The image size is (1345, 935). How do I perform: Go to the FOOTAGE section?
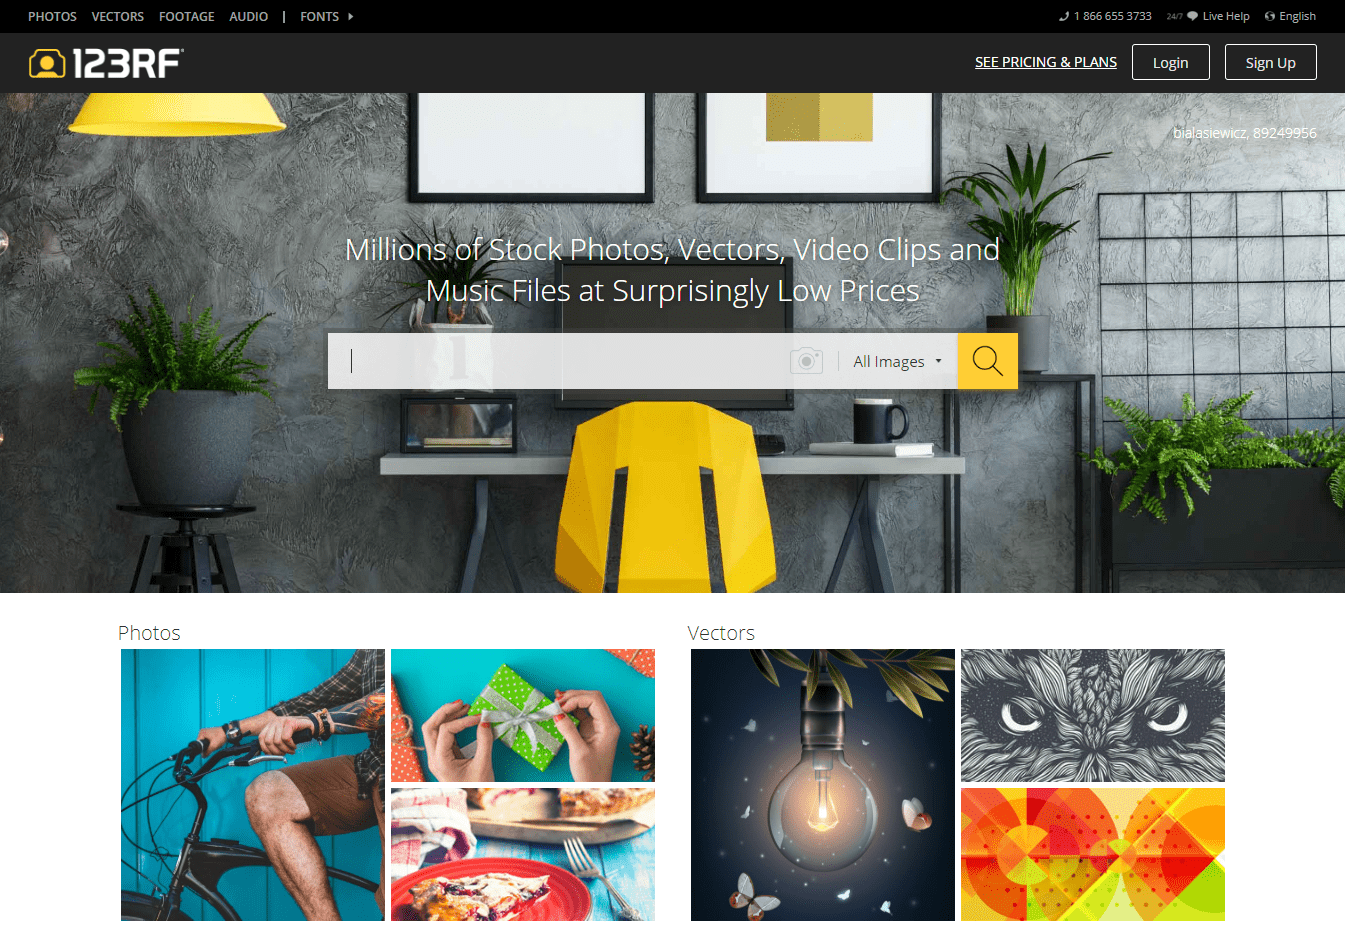click(x=187, y=17)
